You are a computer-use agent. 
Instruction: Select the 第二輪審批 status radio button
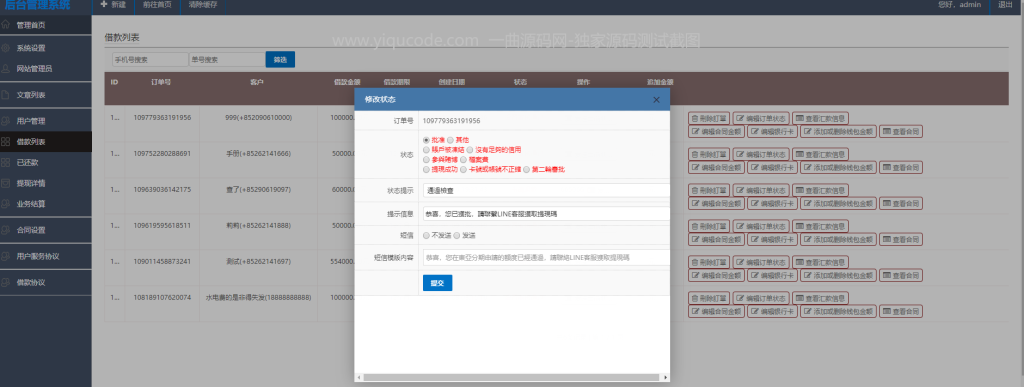(526, 169)
